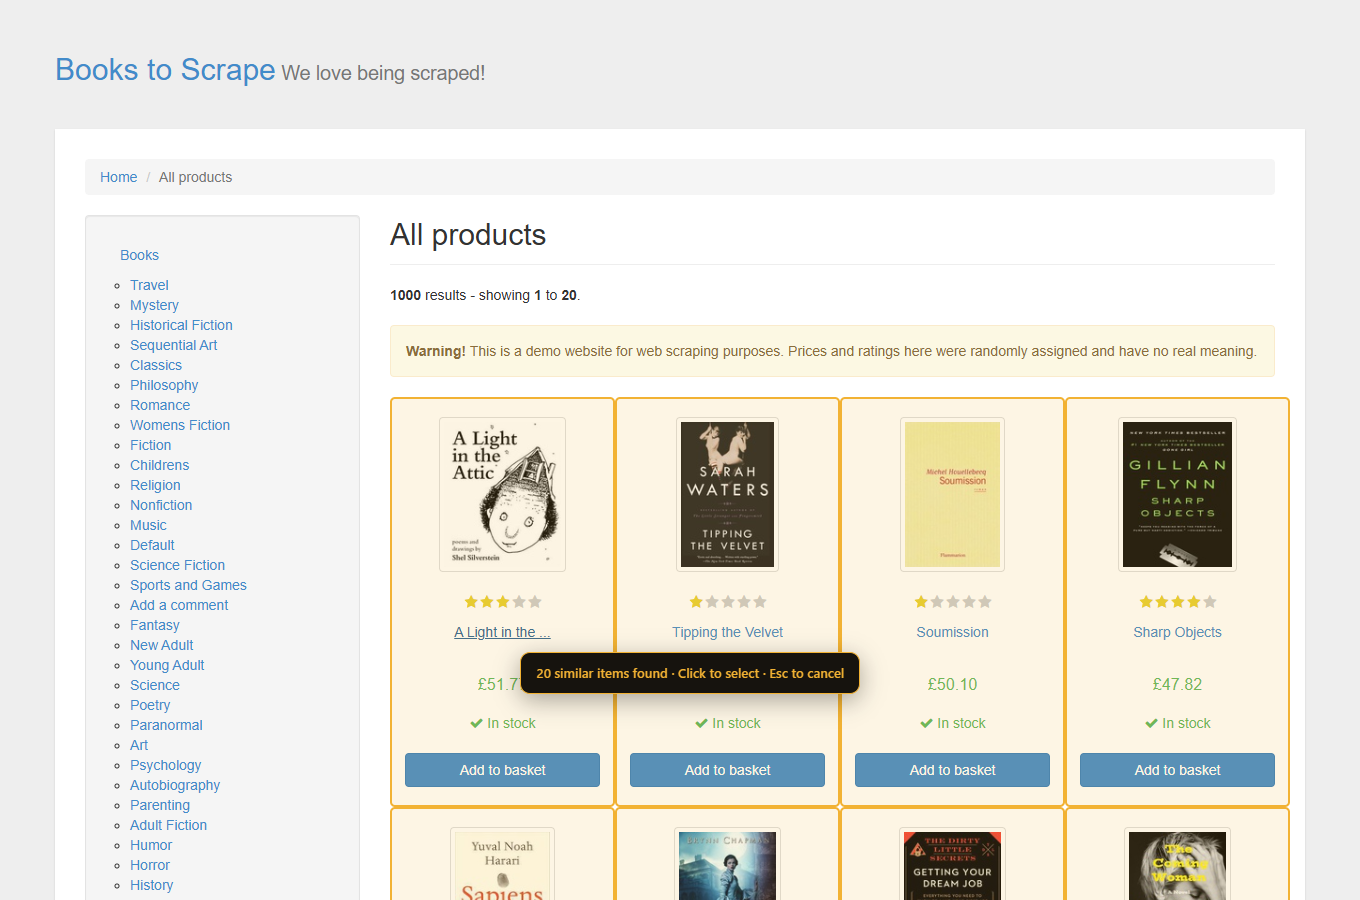Click the Sharp Objects cover image
1360x900 pixels.
coord(1177,494)
